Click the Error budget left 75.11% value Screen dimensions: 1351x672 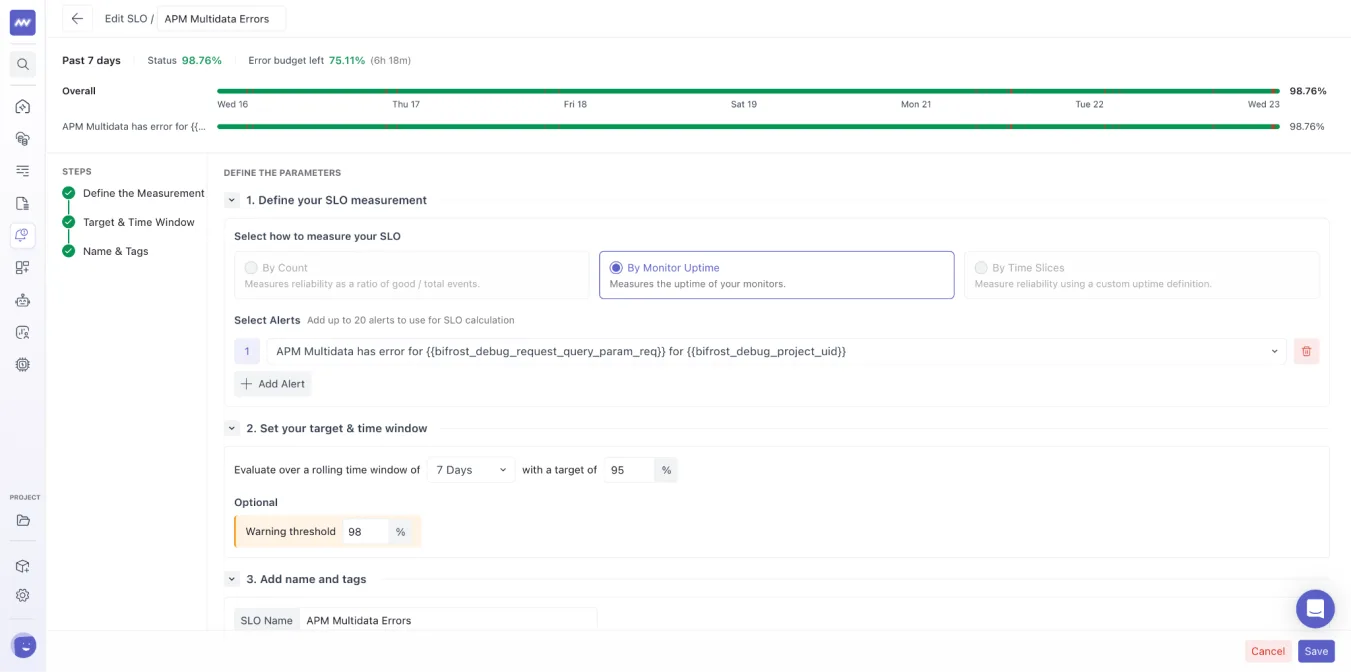tap(347, 61)
